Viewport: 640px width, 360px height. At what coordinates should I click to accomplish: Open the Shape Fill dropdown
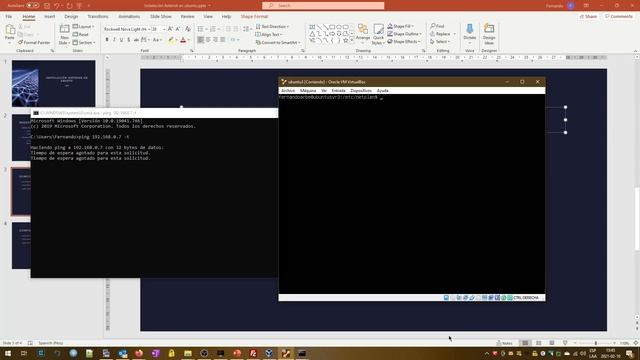(x=400, y=26)
